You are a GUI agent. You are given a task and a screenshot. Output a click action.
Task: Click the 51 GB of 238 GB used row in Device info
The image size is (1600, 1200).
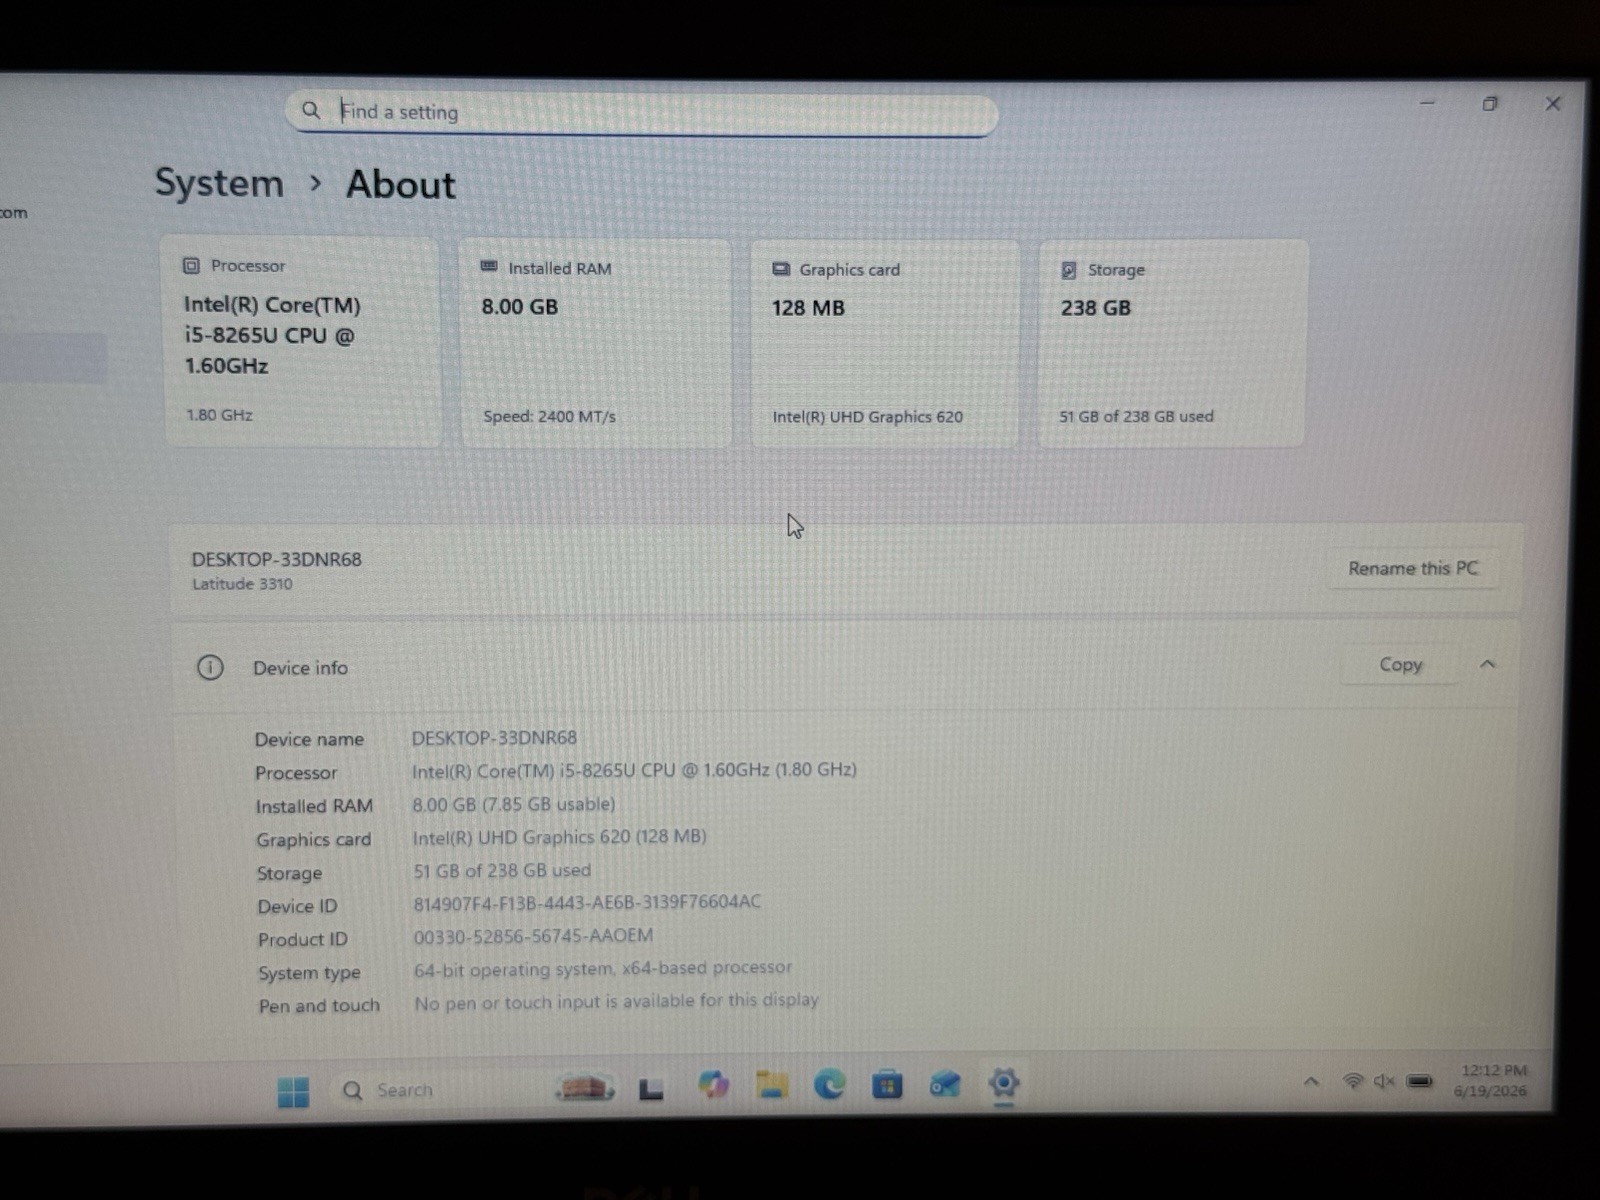point(502,870)
